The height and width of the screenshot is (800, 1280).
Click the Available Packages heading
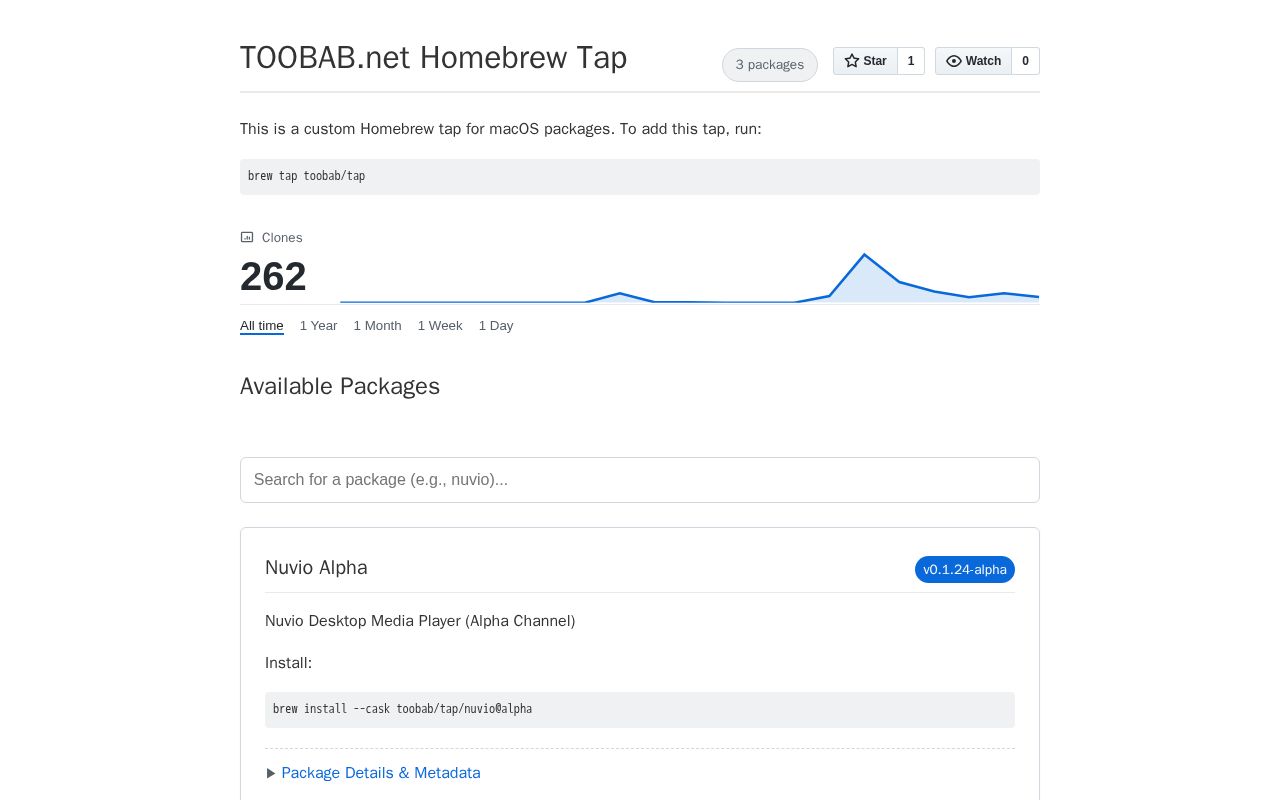pyautogui.click(x=340, y=386)
